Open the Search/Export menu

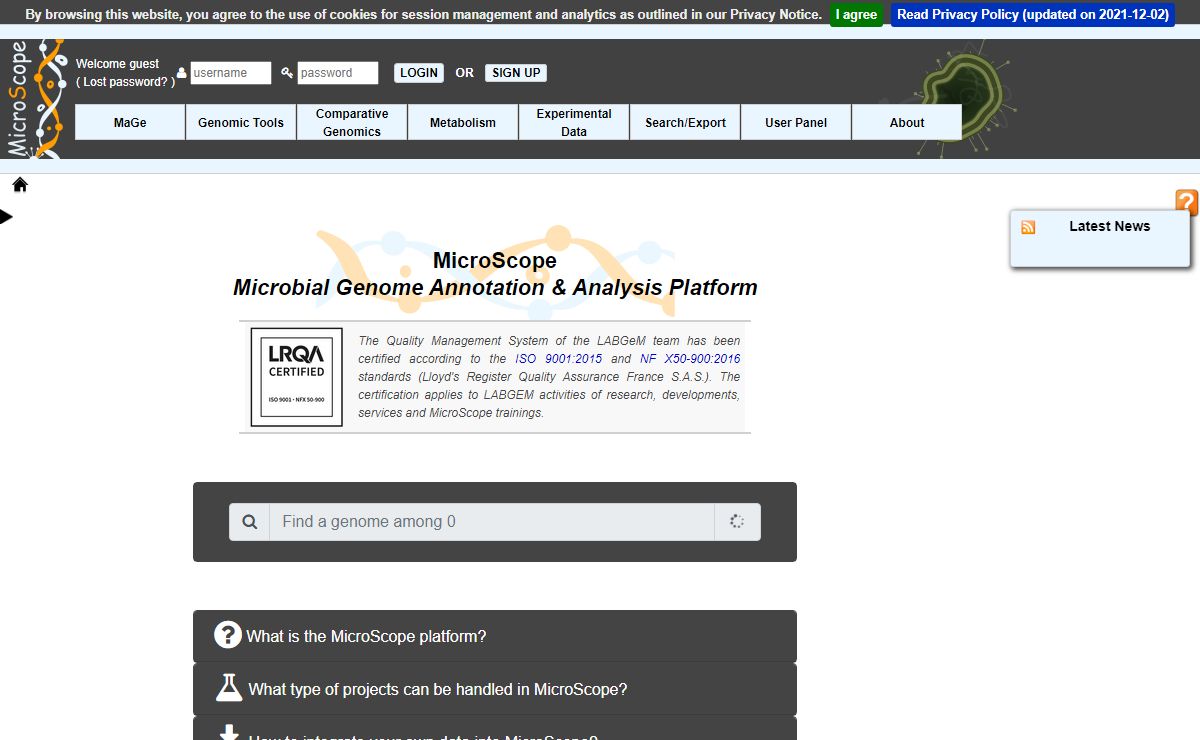(685, 122)
